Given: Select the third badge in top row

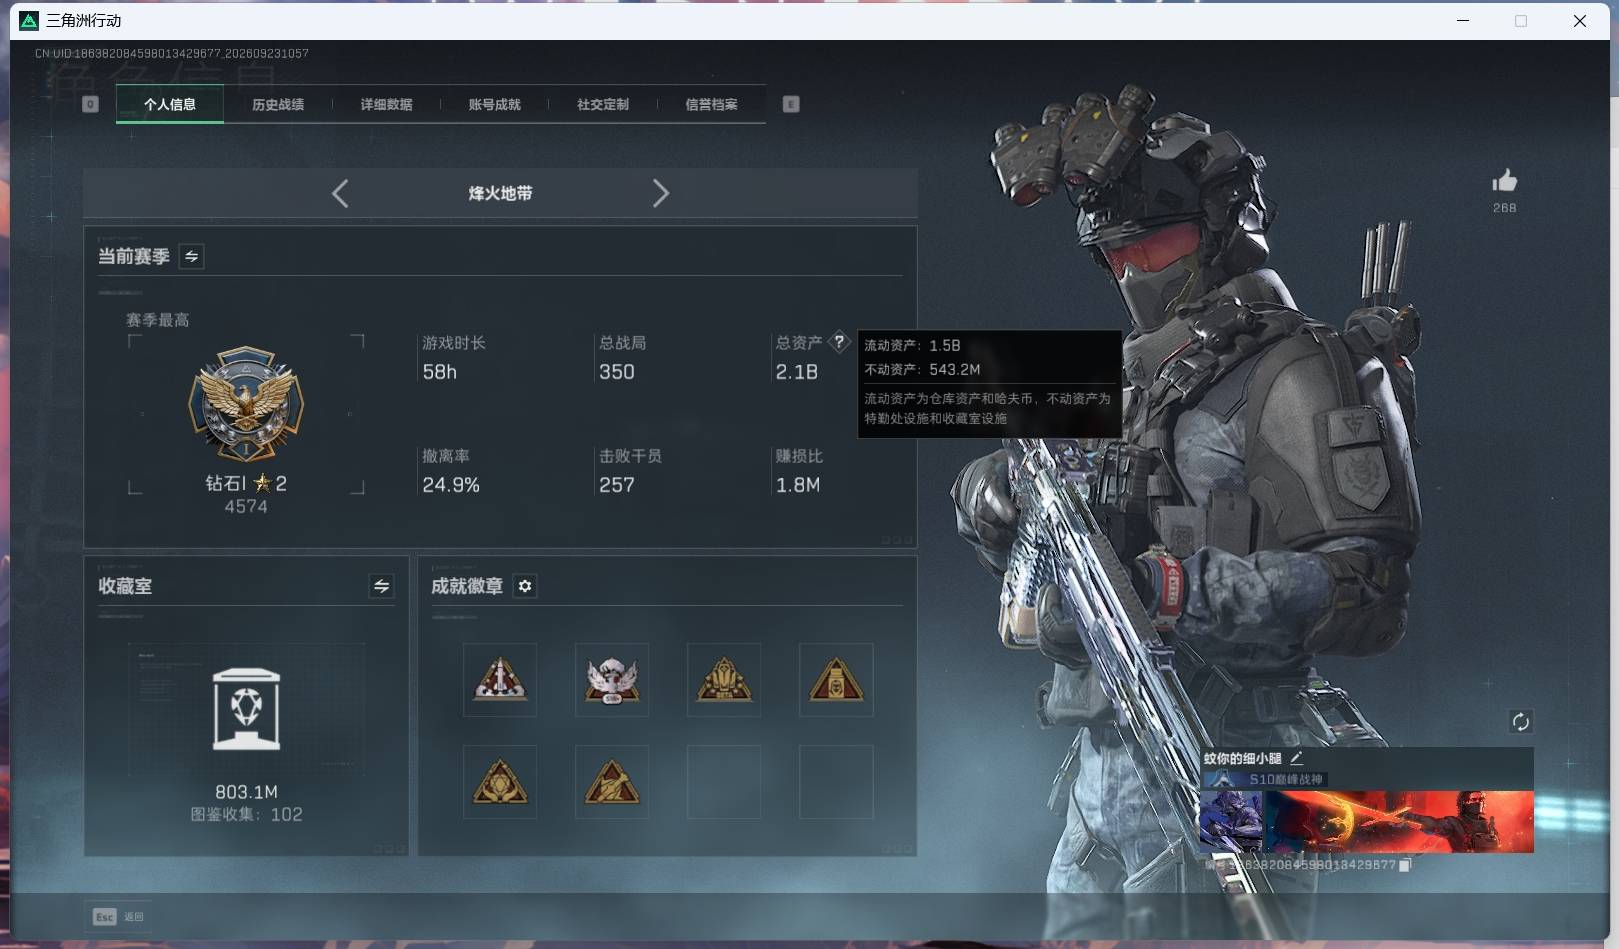Looking at the screenshot, I should point(724,680).
